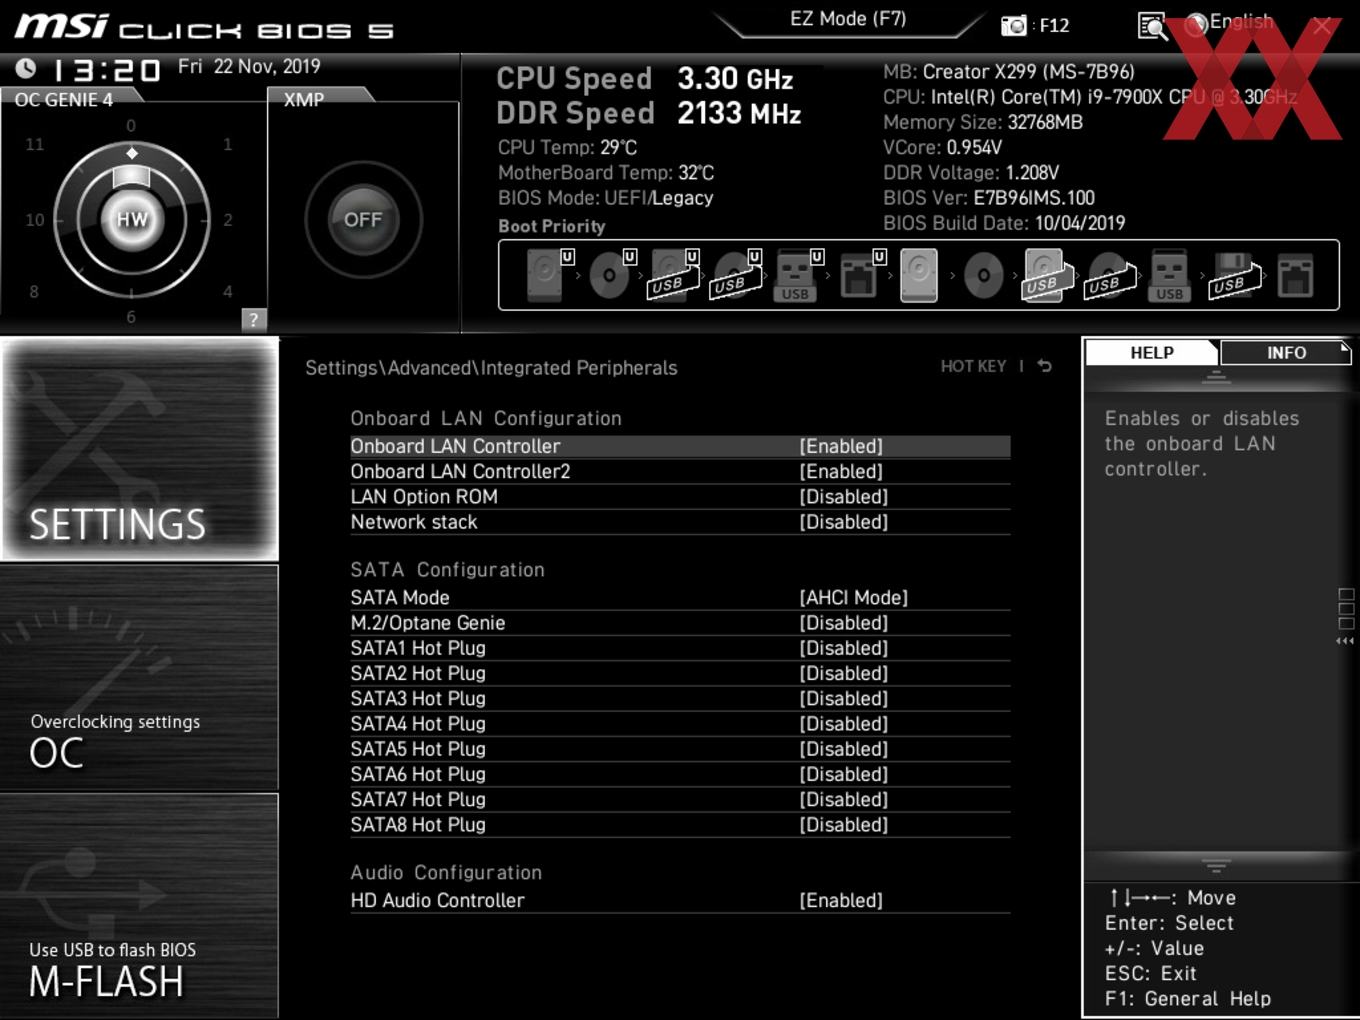Click the help panel top scroll handle
Screen dimensions: 1360x1020
(1216, 377)
